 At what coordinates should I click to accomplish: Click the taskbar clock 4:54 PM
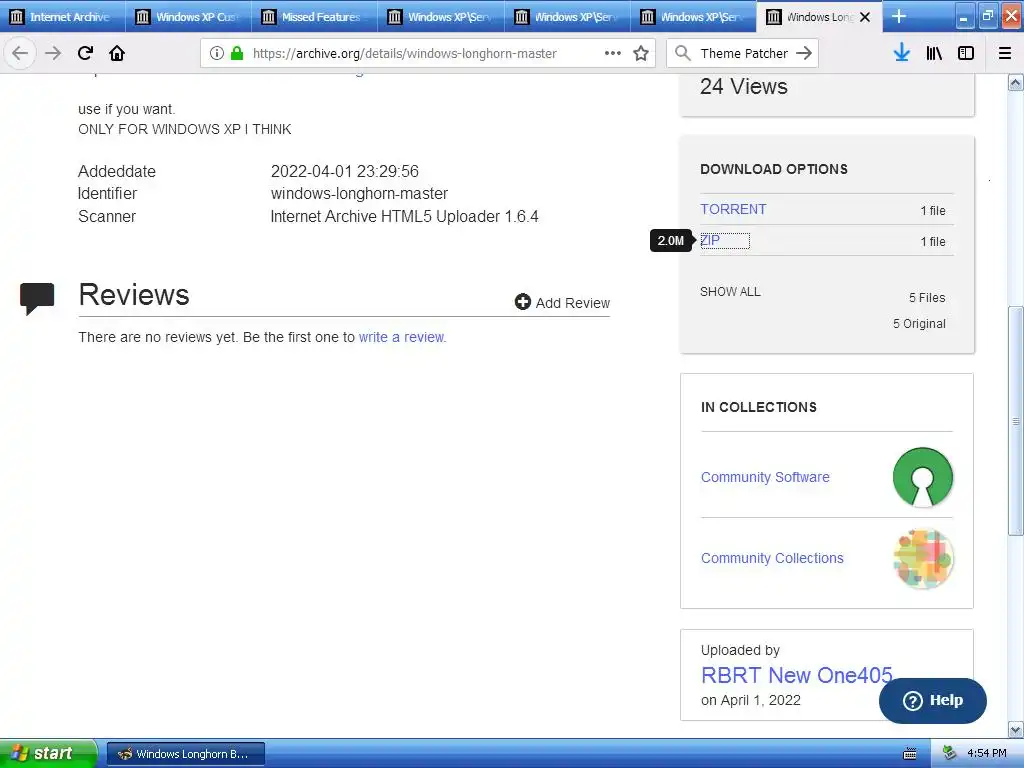click(x=987, y=754)
